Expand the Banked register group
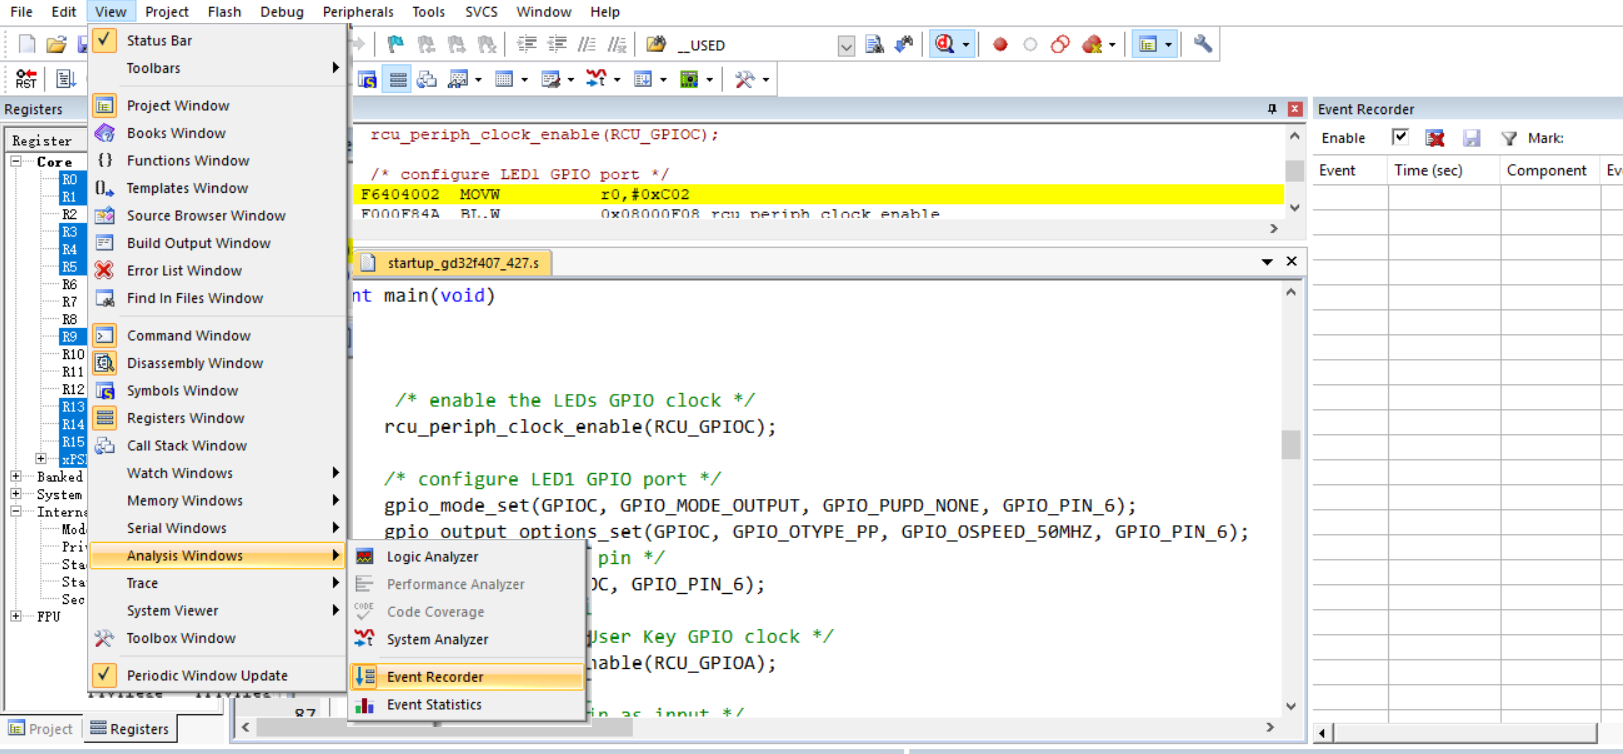Screen dimensions: 1623x754 click(16, 476)
